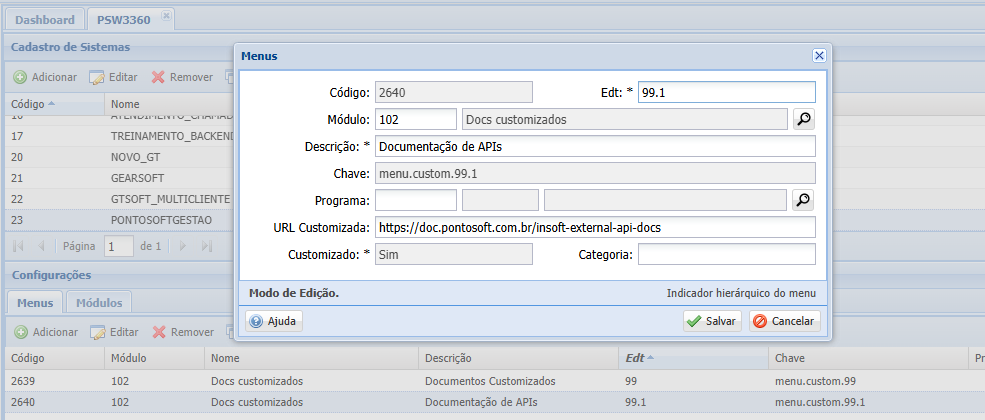Go to first page in pager
Image resolution: width=985 pixels, height=420 pixels.
click(18, 246)
